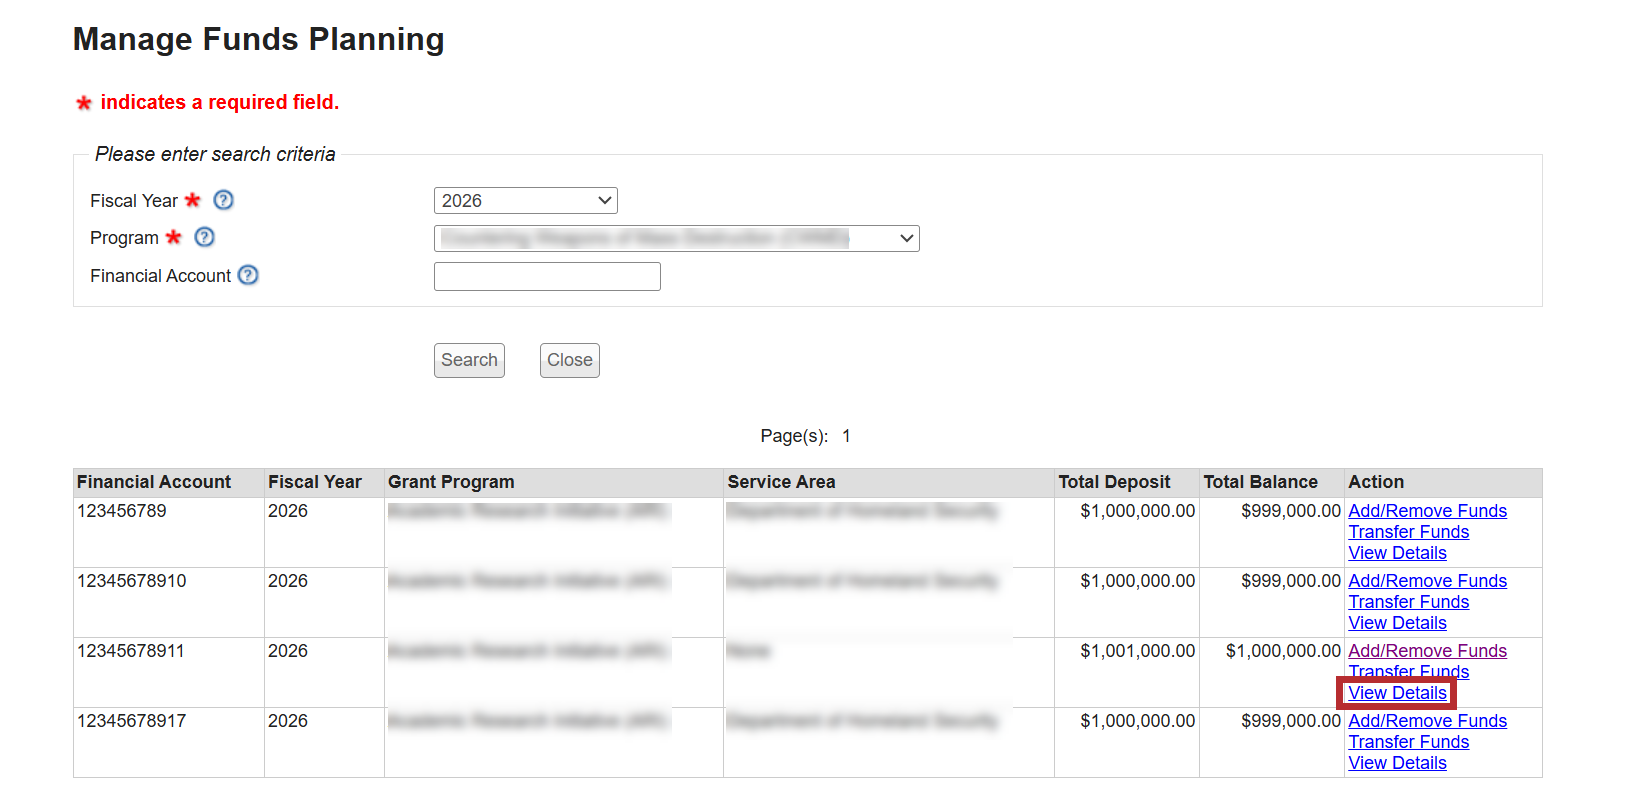1630x788 pixels.
Task: View Details for account 12345678917
Action: point(1397,763)
